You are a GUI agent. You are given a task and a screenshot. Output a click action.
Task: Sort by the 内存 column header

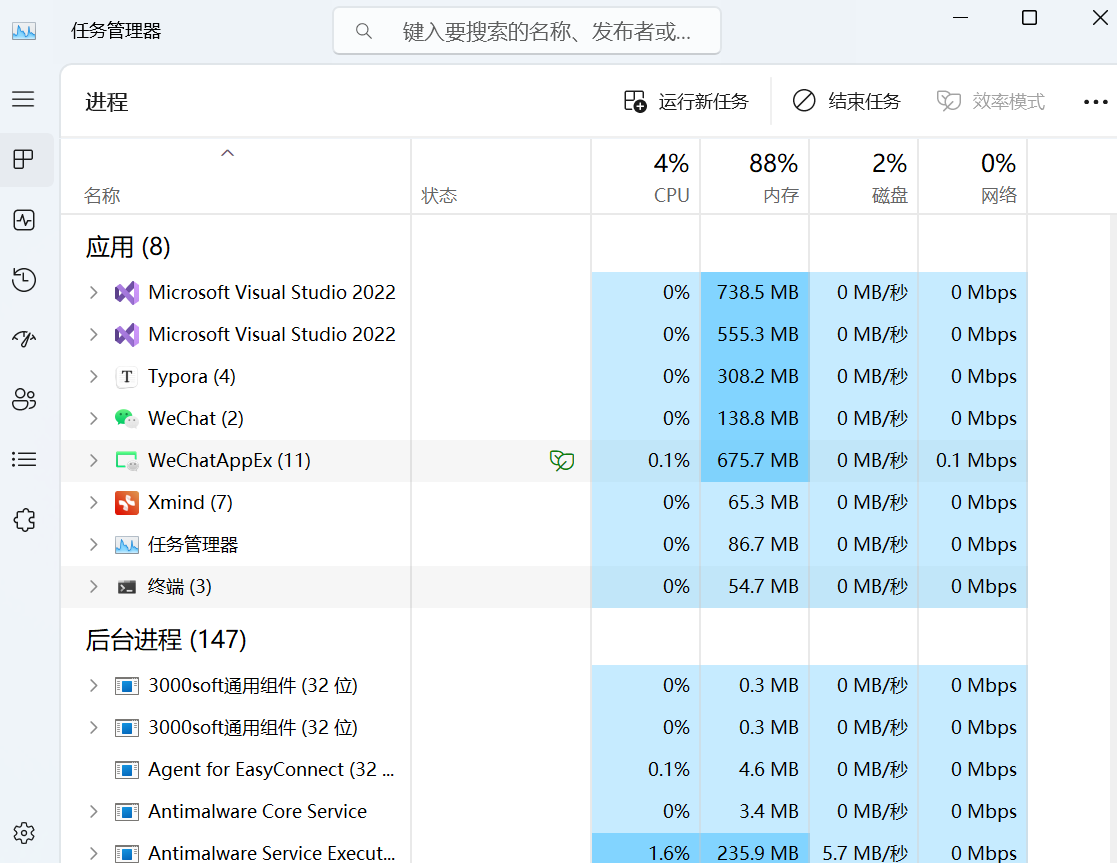click(754, 176)
